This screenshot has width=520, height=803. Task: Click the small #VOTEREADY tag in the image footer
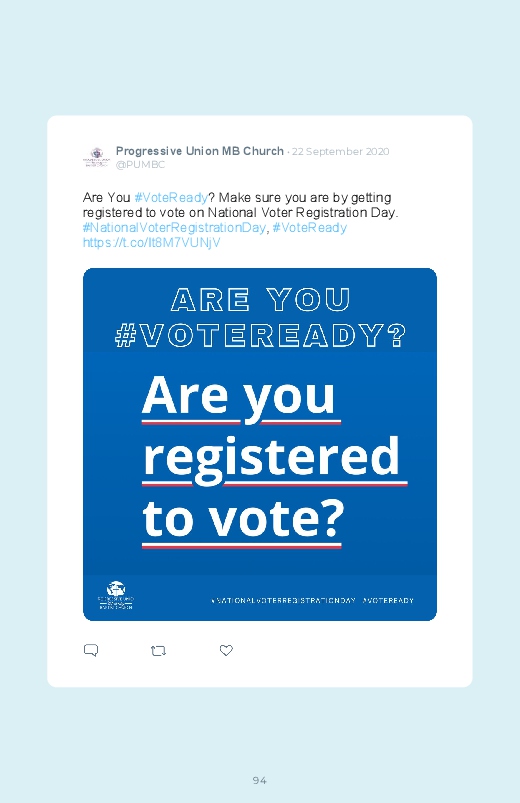tap(388, 600)
